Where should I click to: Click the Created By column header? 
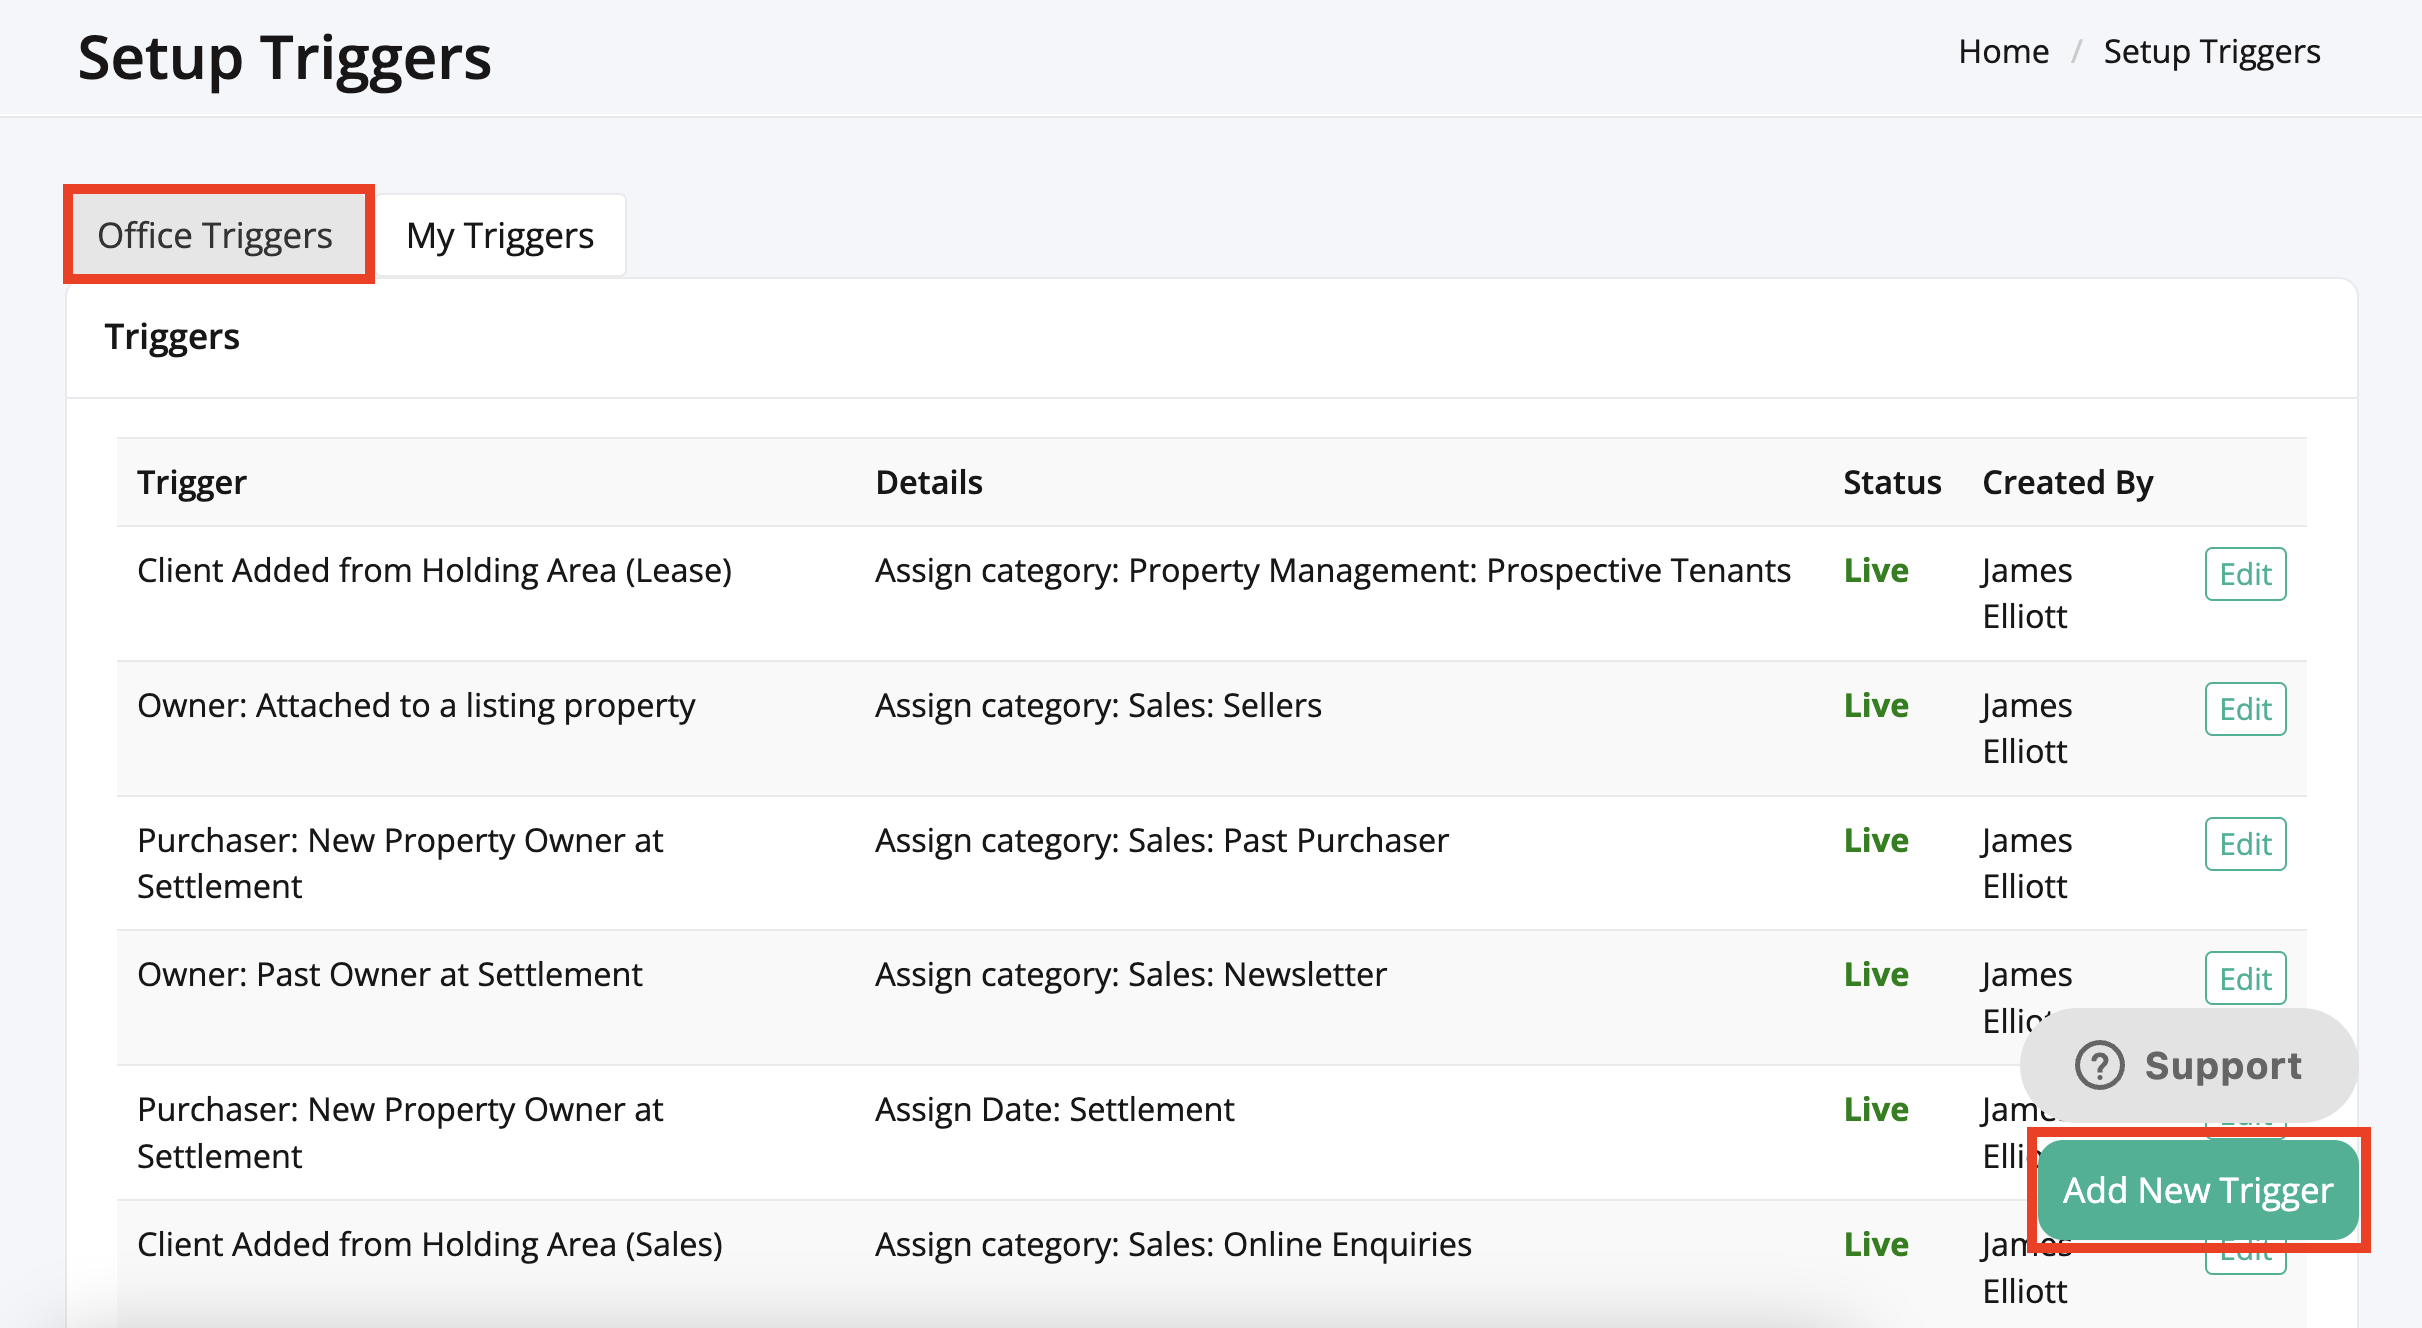(2067, 482)
